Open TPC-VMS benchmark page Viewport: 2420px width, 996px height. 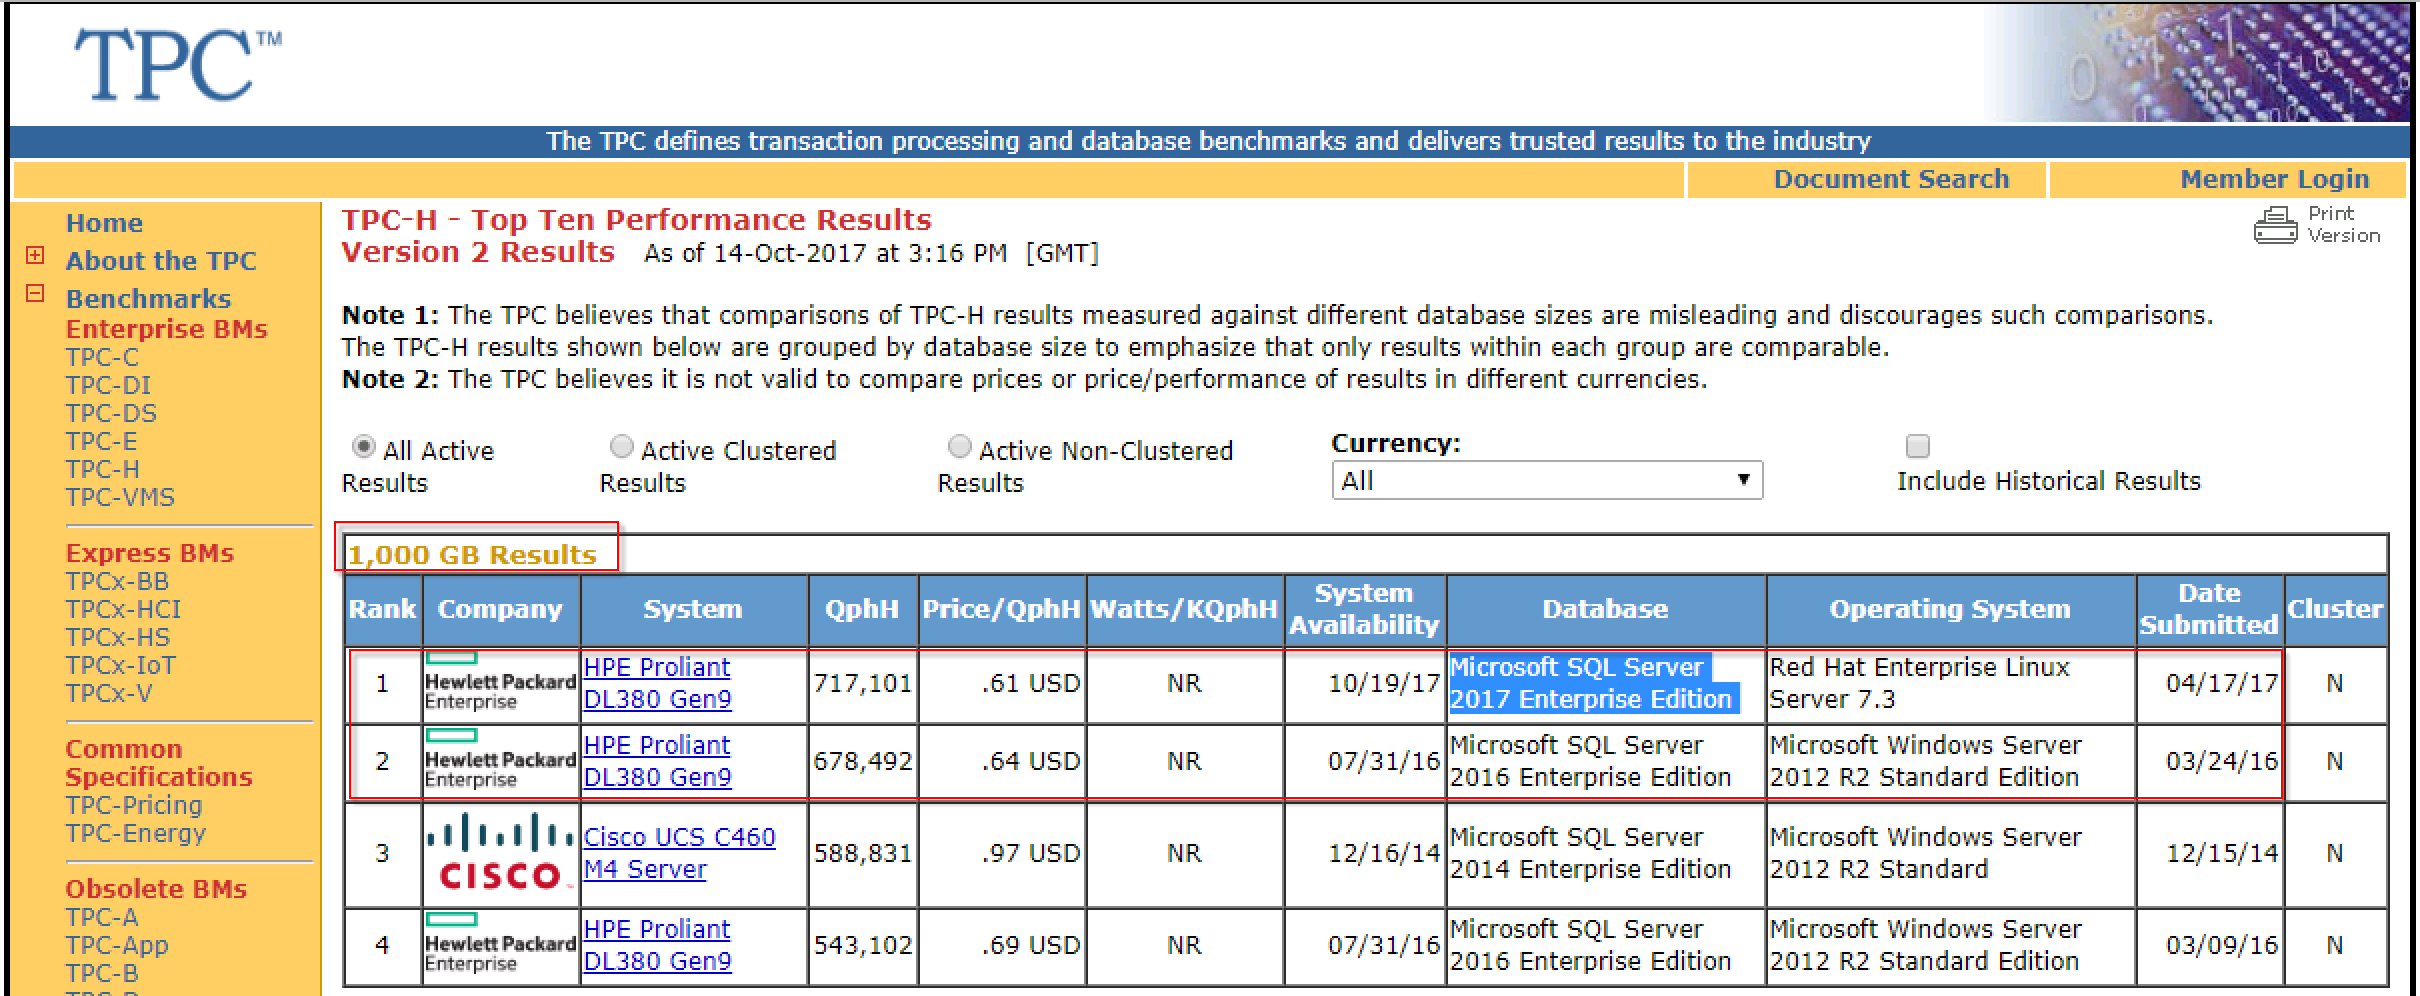(x=120, y=498)
